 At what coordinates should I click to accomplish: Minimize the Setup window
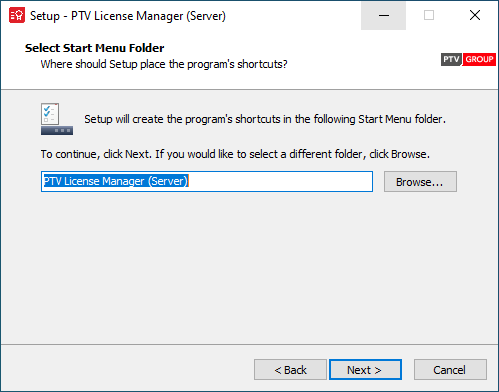[x=383, y=15]
